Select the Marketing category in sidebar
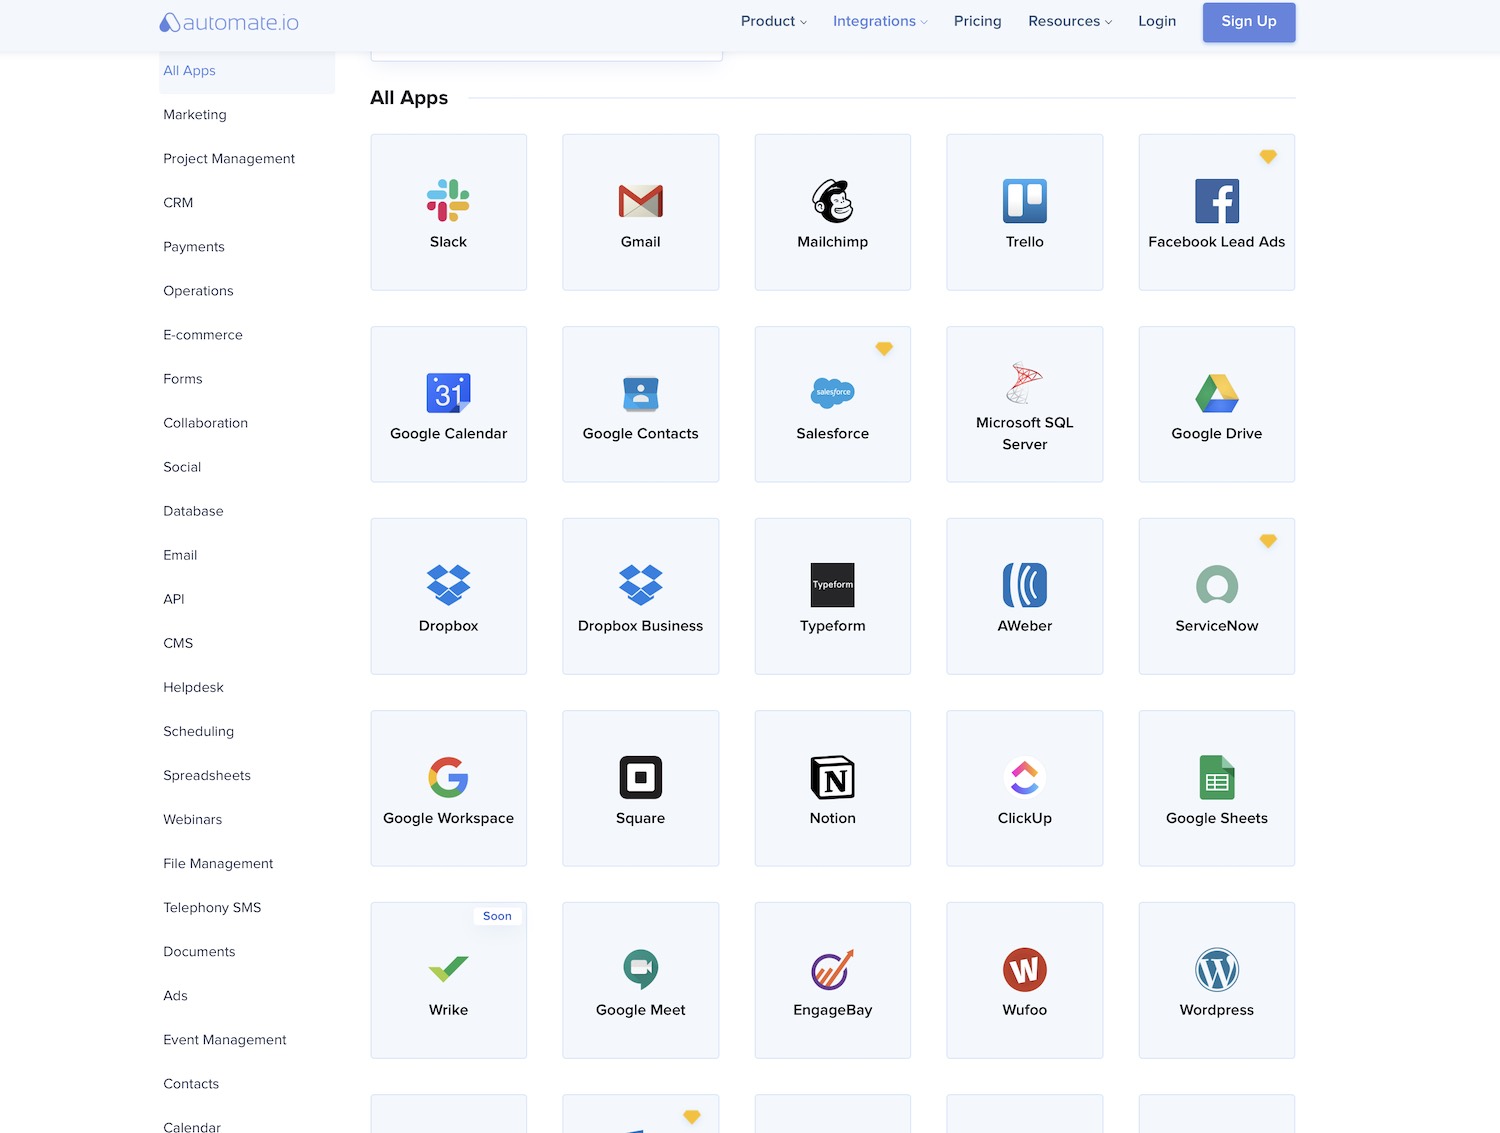The height and width of the screenshot is (1133, 1500). click(x=195, y=115)
